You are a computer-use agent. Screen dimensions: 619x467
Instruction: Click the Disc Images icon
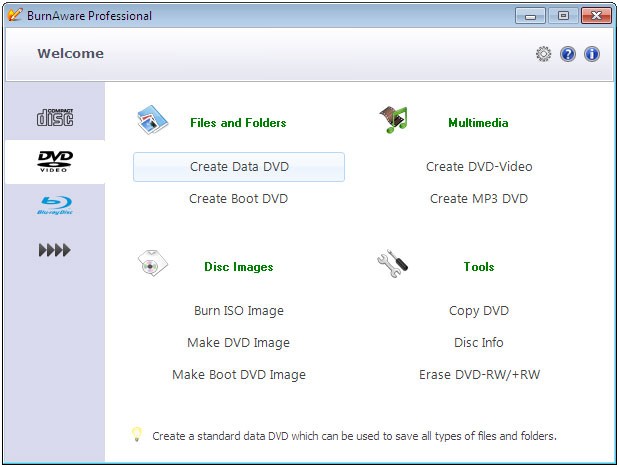pos(152,263)
